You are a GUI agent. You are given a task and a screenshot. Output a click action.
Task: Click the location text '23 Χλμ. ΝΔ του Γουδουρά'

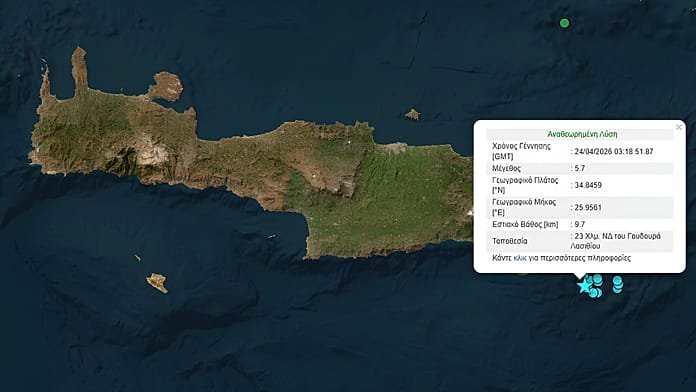(x=617, y=236)
